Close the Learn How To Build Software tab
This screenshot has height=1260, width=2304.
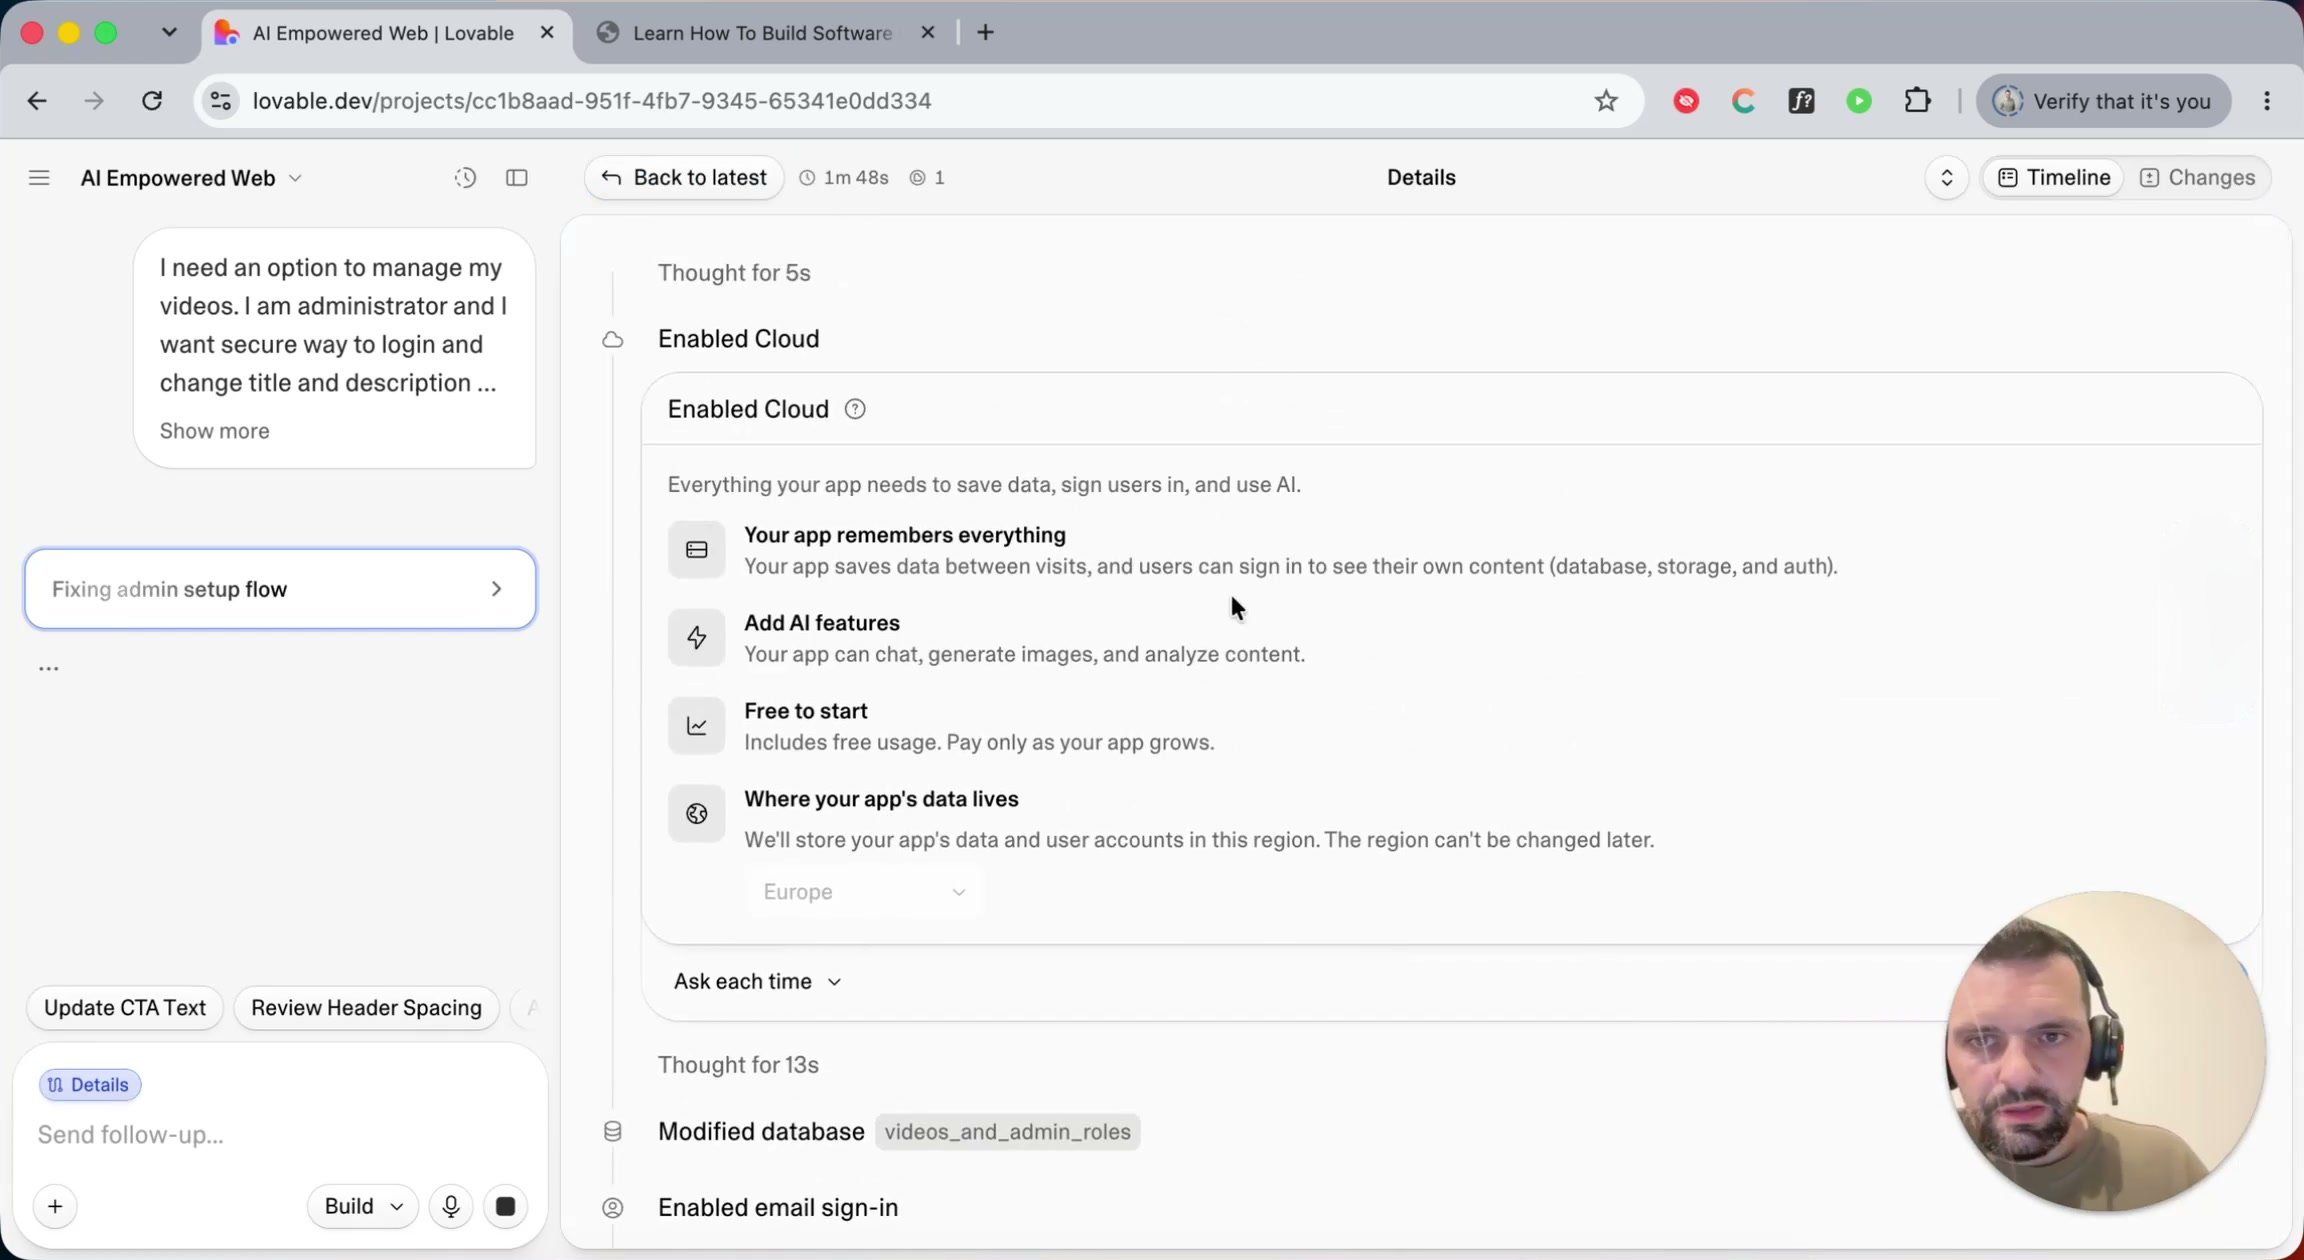tap(927, 33)
